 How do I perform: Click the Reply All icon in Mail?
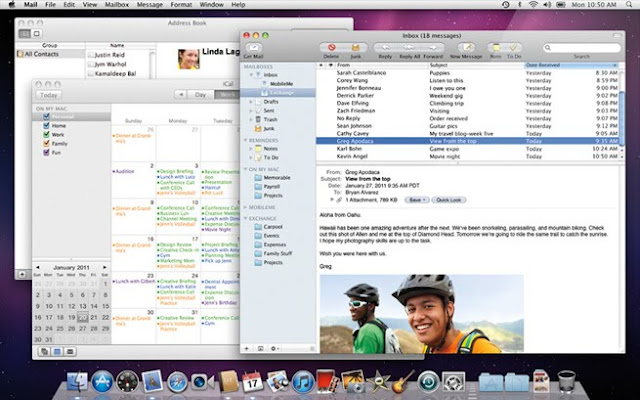409,48
